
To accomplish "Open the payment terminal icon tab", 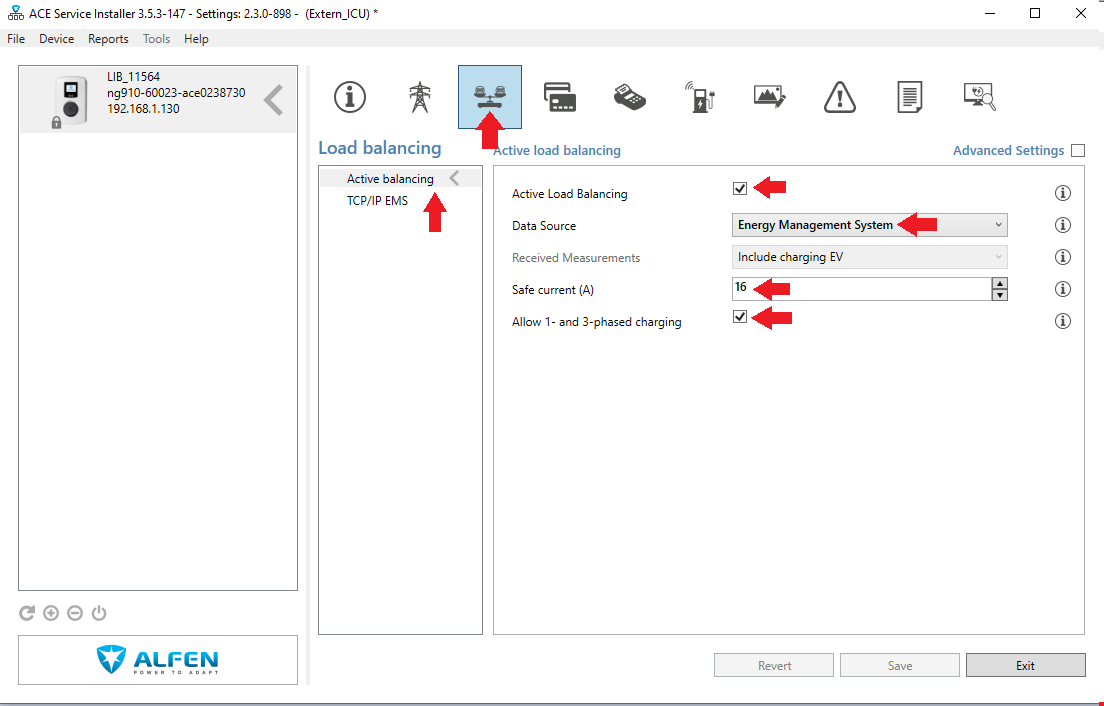I will tap(630, 97).
